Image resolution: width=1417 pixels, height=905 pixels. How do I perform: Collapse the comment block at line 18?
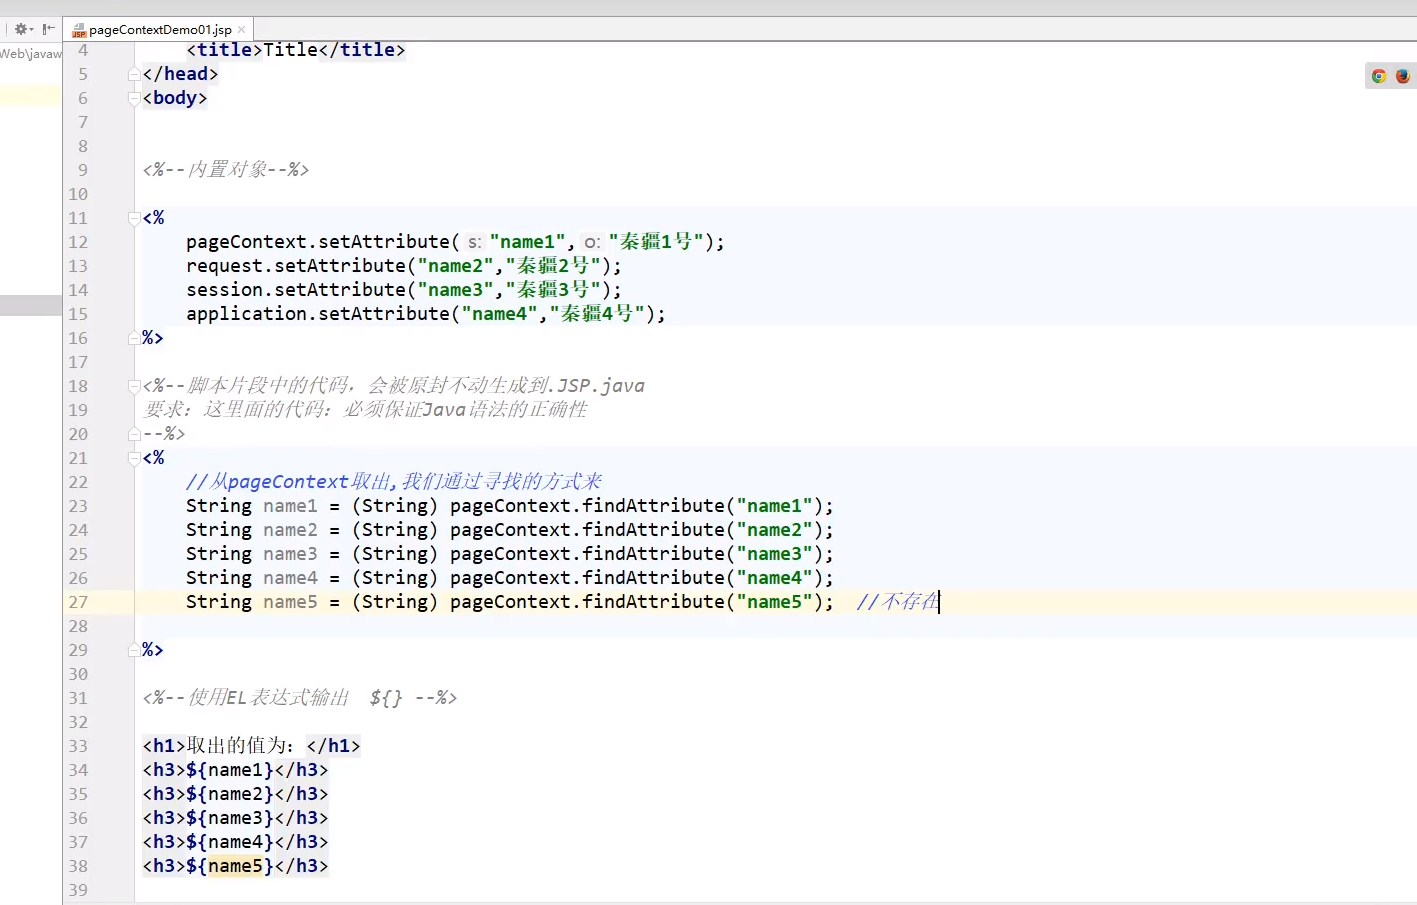[134, 386]
